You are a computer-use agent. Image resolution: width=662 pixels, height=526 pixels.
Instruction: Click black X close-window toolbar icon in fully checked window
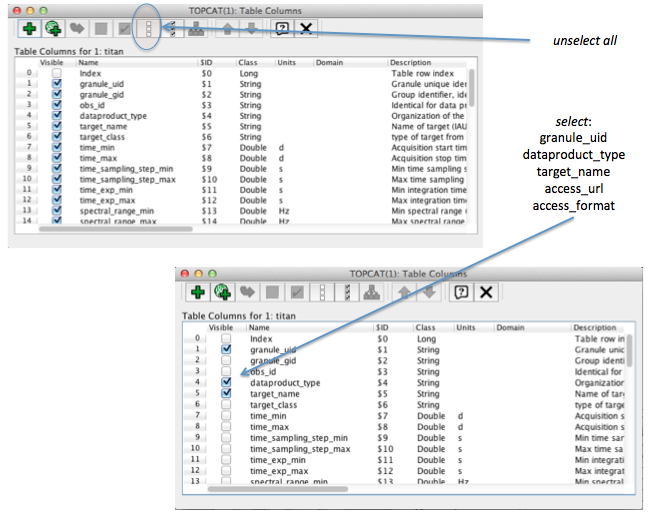coord(306,29)
